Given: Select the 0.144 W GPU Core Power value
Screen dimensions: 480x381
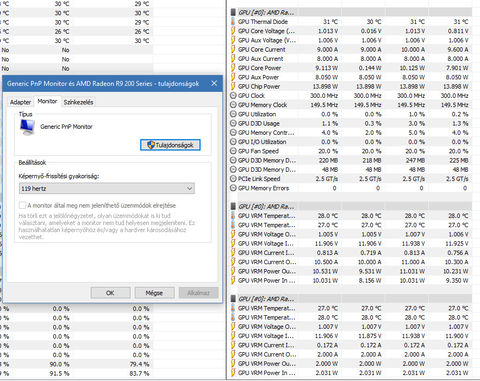Looking at the screenshot, I should point(370,68).
